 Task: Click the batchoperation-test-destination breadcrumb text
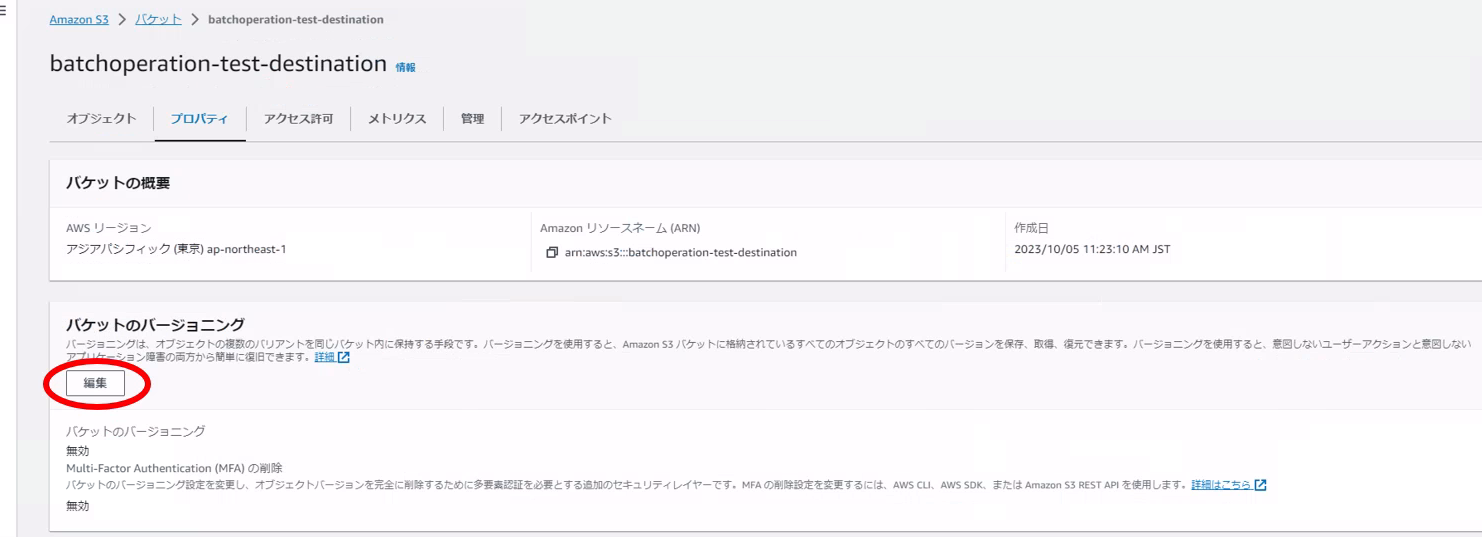pyautogui.click(x=295, y=20)
